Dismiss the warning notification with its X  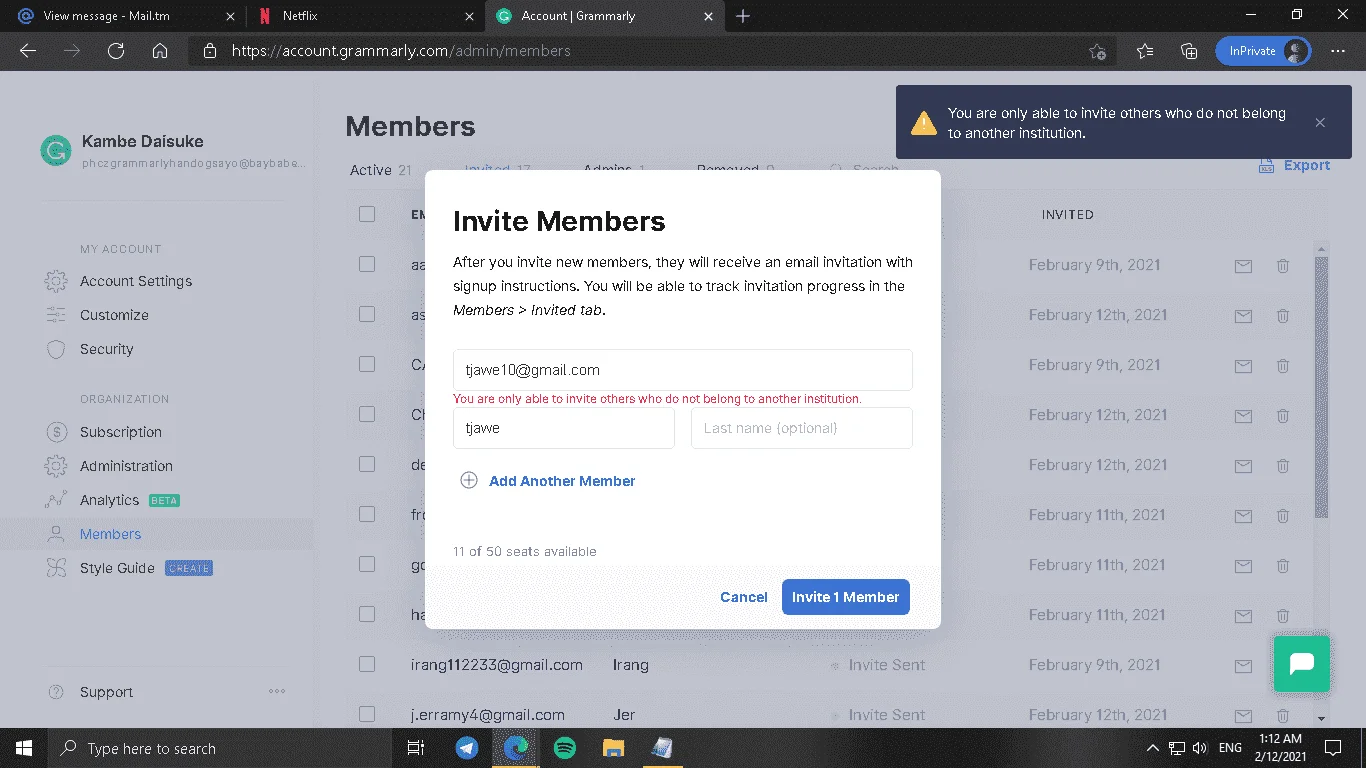pos(1320,123)
